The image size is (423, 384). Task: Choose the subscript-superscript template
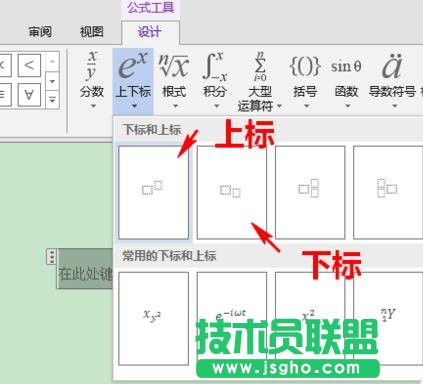tap(310, 192)
